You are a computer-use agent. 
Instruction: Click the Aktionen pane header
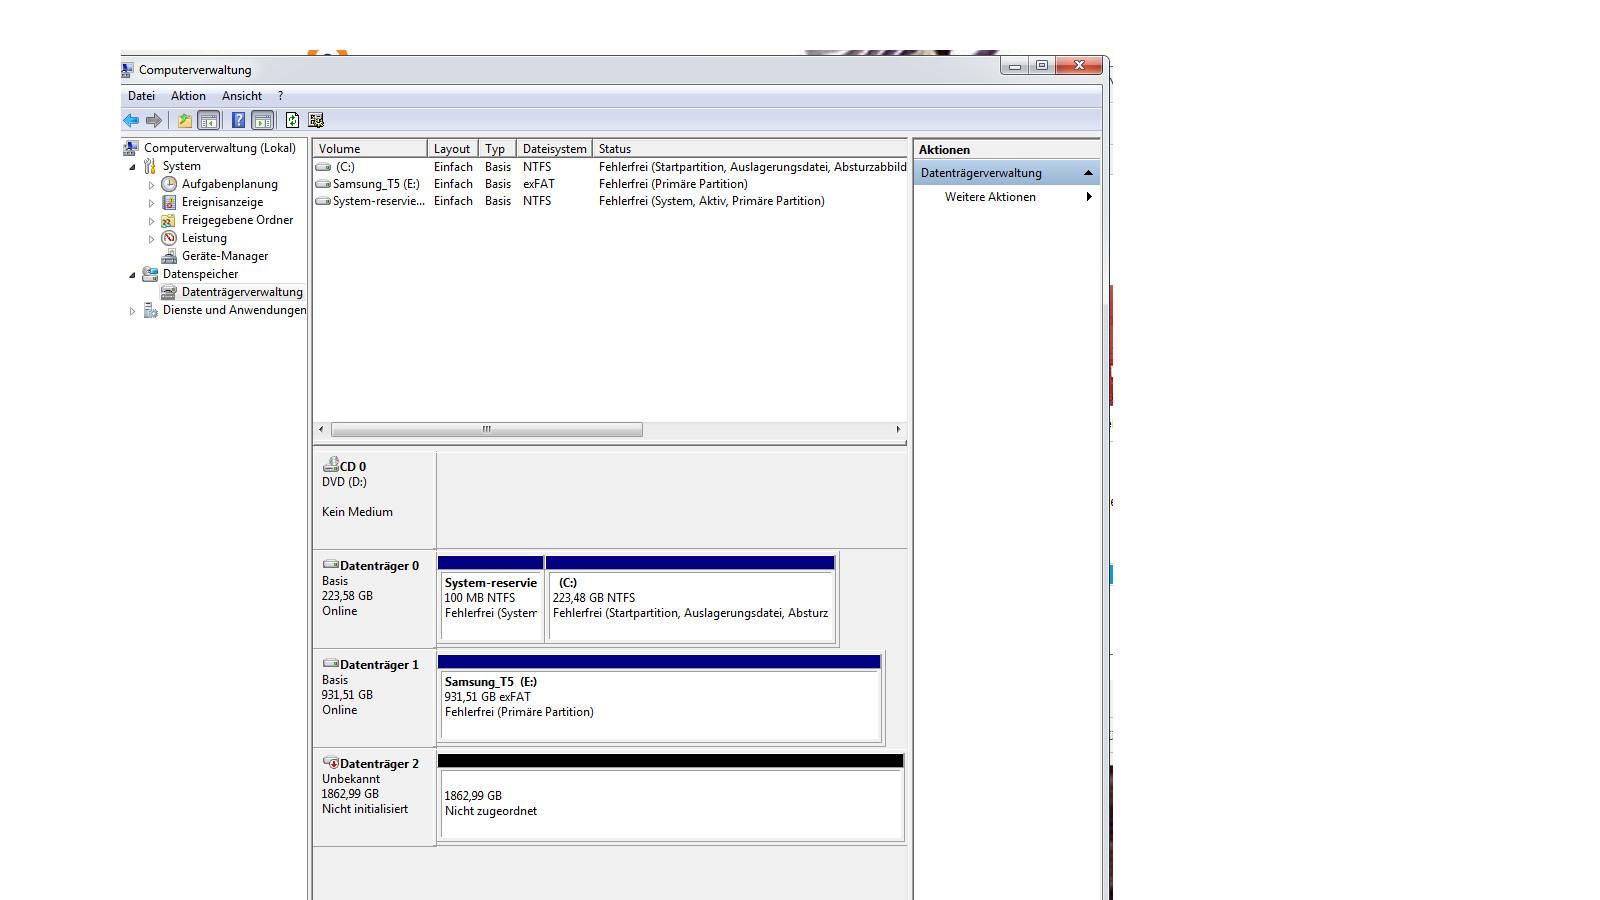1006,149
